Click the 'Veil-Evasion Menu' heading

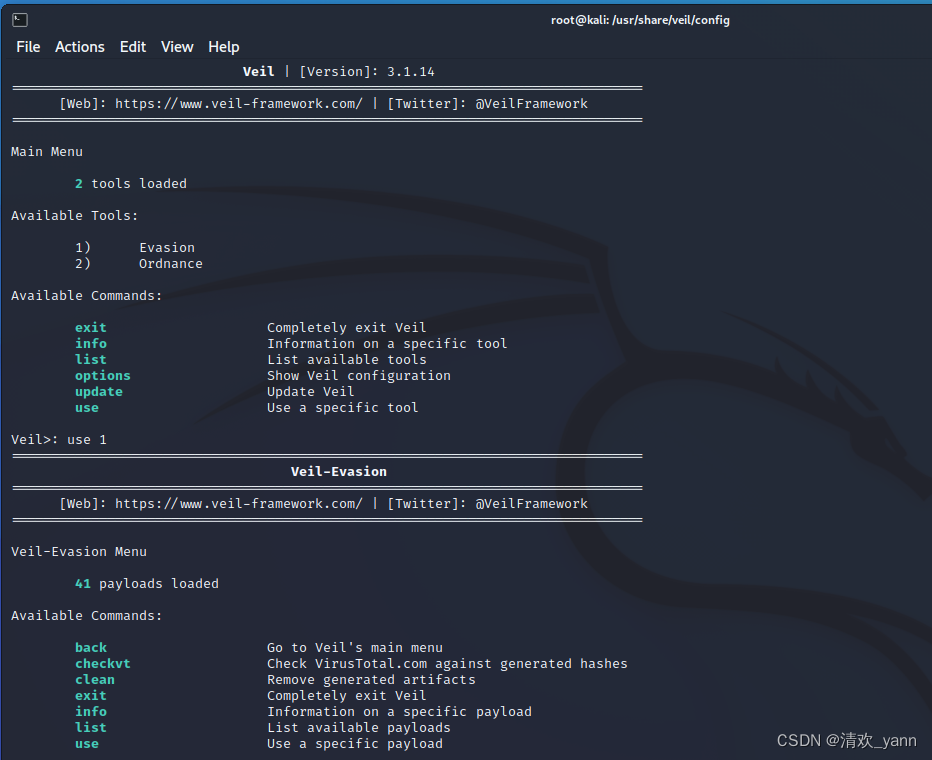pyautogui.click(x=78, y=552)
